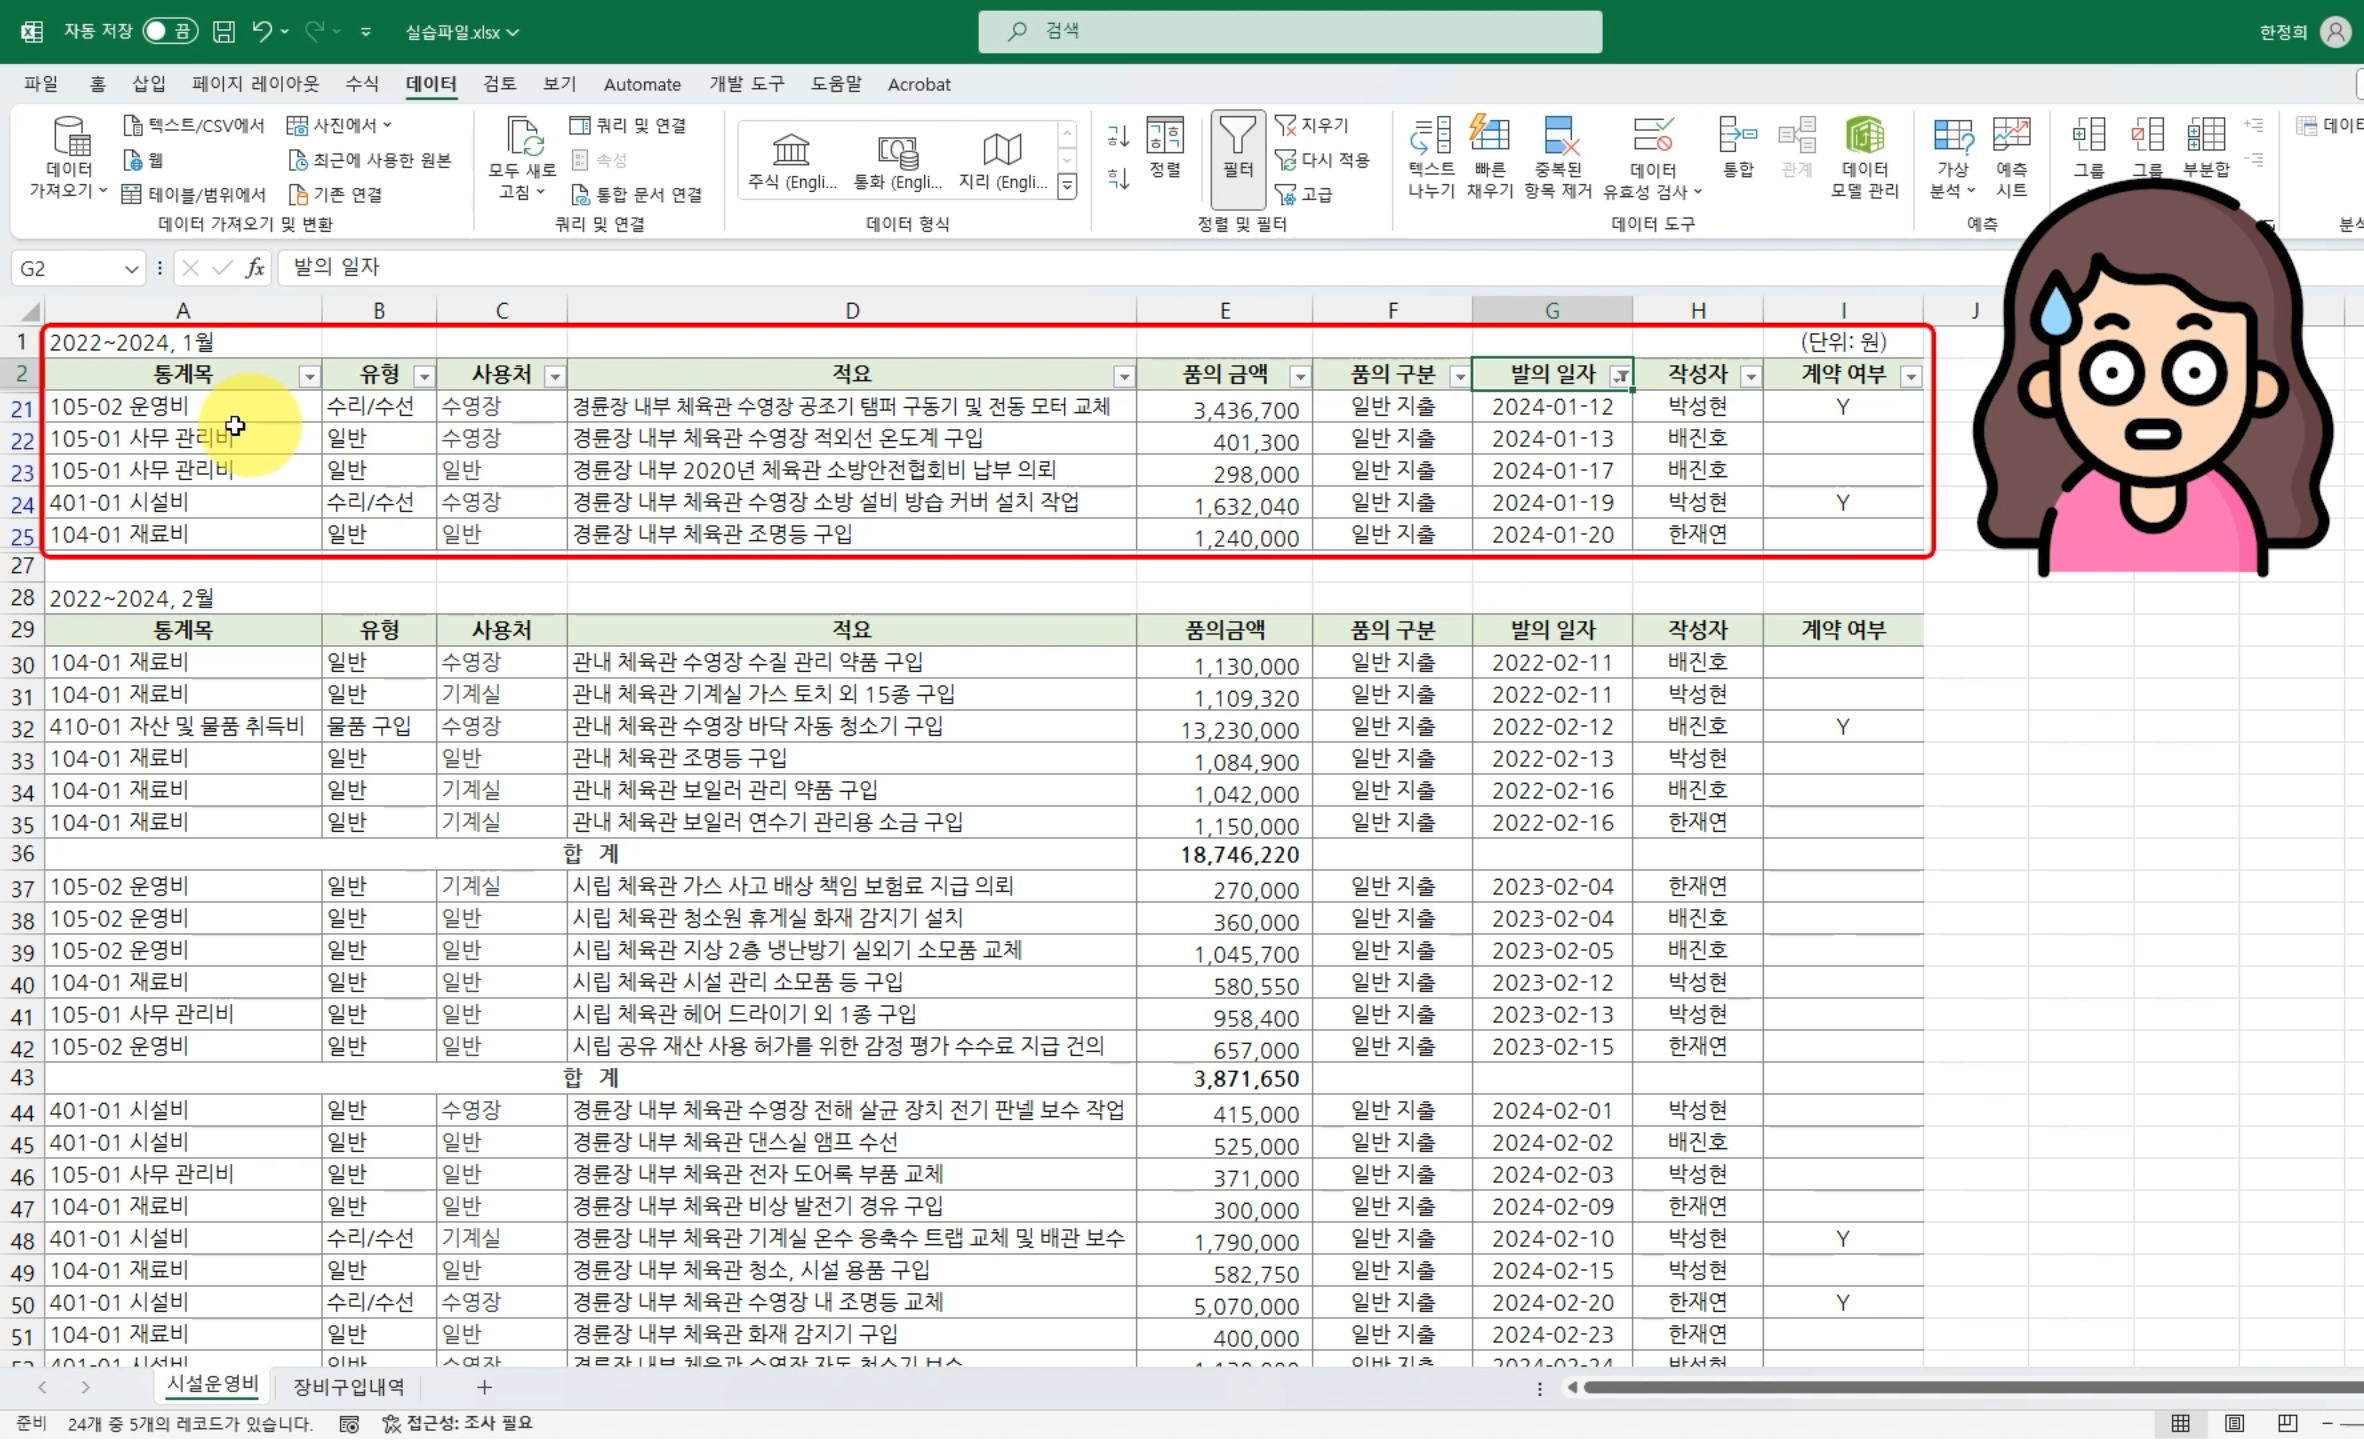Click the save icon in title bar

coord(224,32)
